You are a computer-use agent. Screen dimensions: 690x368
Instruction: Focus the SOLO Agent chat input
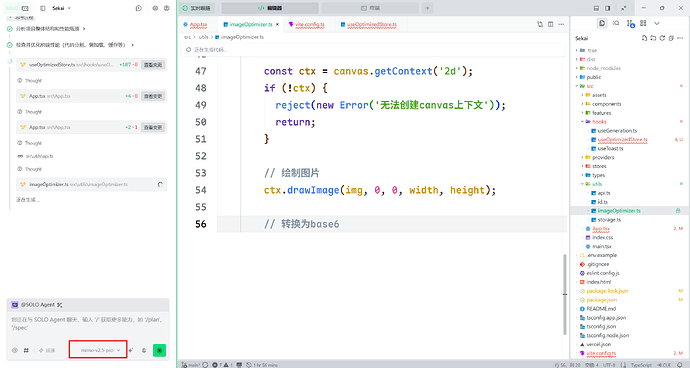pyautogui.click(x=88, y=324)
